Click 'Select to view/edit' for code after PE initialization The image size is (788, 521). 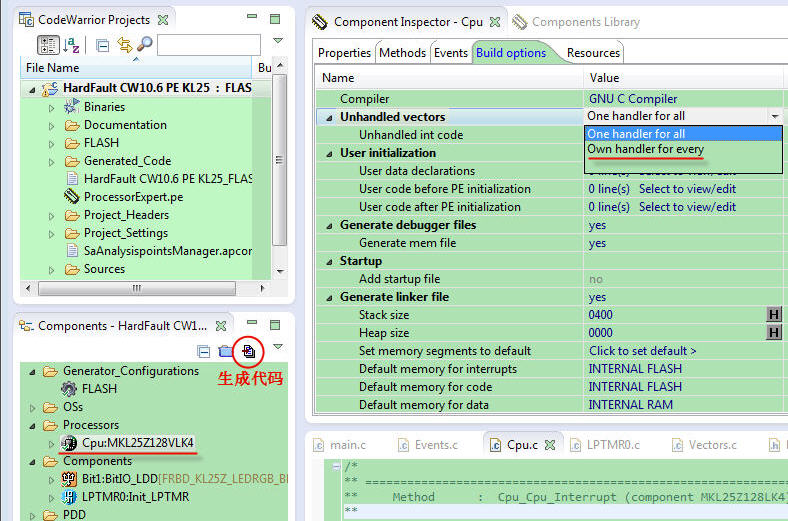click(x=687, y=207)
